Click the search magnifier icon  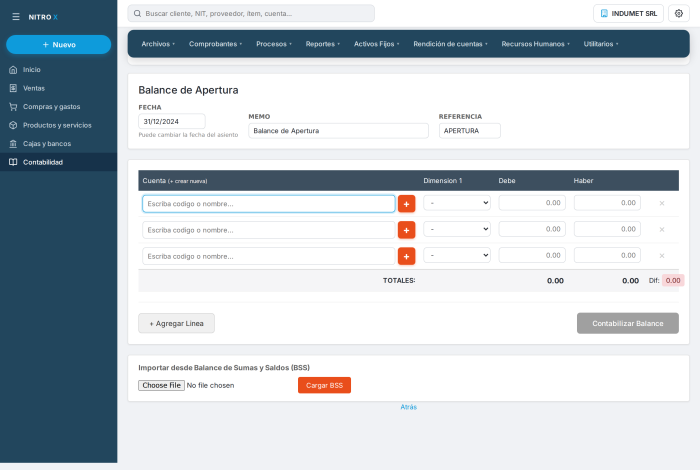click(x=138, y=13)
